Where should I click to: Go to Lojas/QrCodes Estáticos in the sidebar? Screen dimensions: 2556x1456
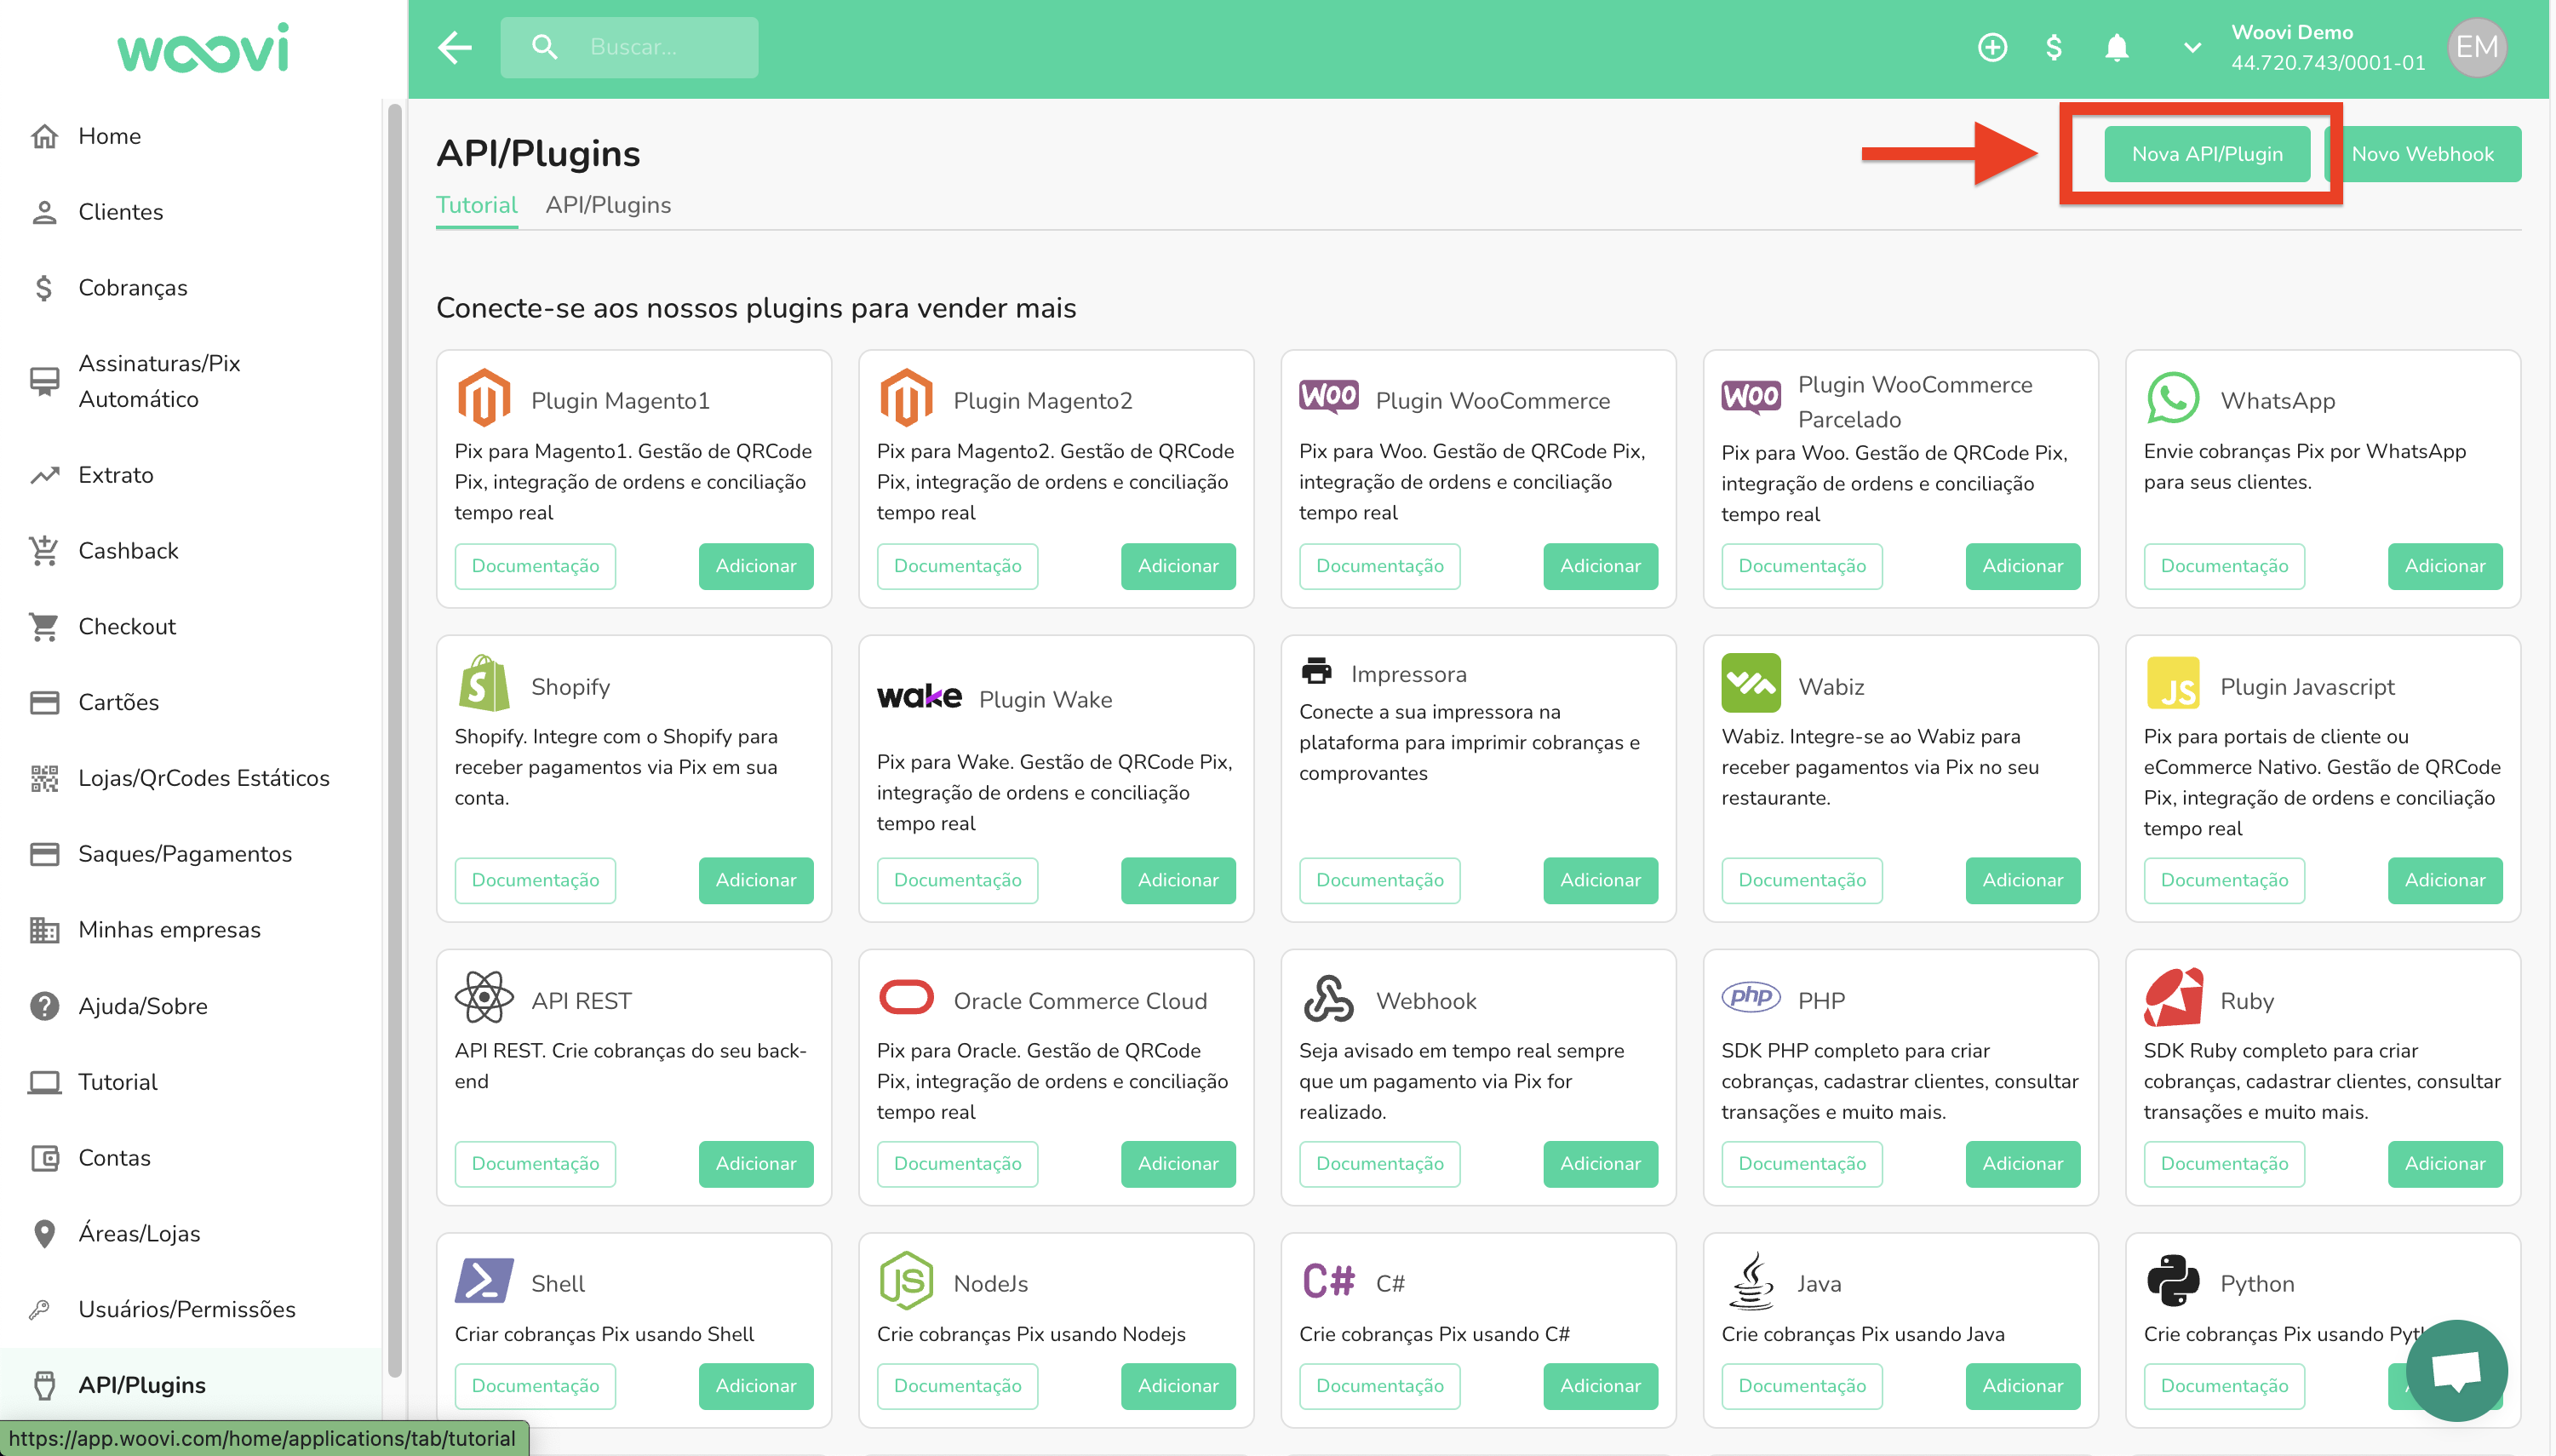click(x=203, y=777)
